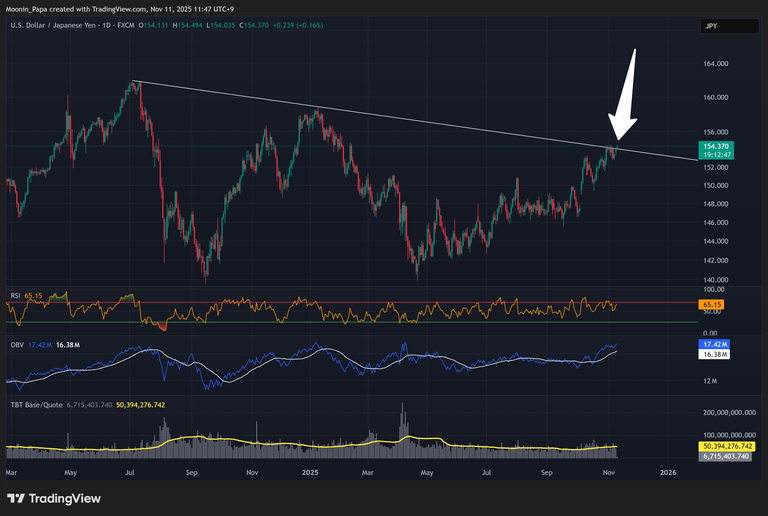This screenshot has height=516, width=768.
Task: Select the RSI indicator label
Action: tap(17, 296)
